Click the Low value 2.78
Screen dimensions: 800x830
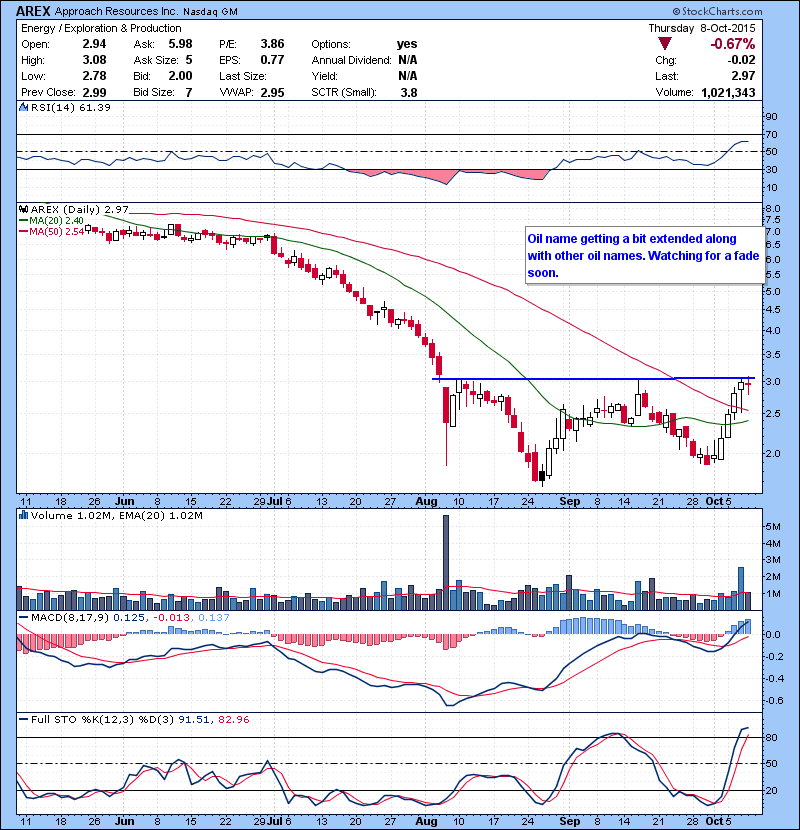tap(94, 76)
